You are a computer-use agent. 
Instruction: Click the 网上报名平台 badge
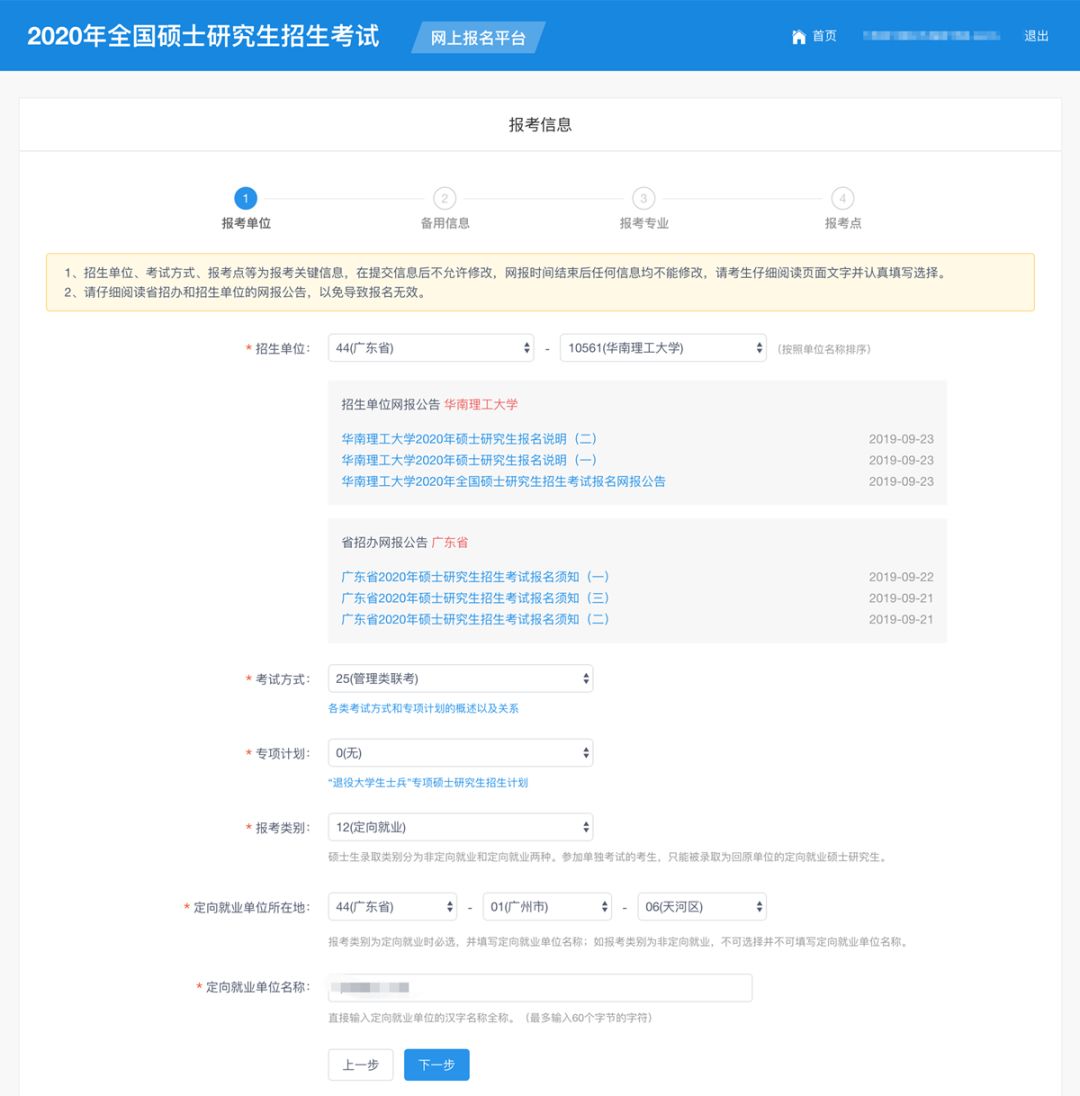[479, 39]
